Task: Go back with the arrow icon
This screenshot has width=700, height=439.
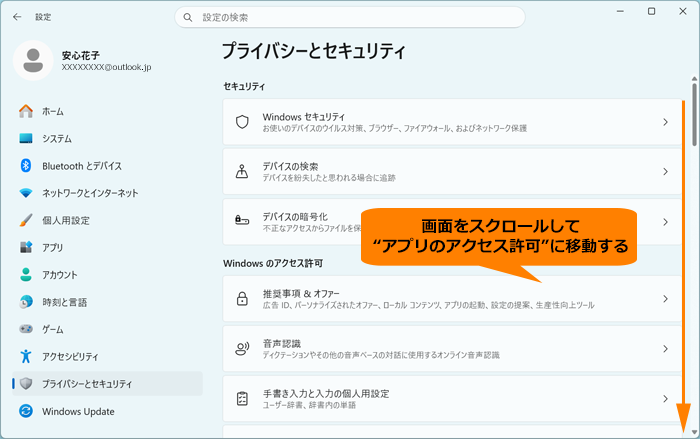Action: tap(17, 17)
